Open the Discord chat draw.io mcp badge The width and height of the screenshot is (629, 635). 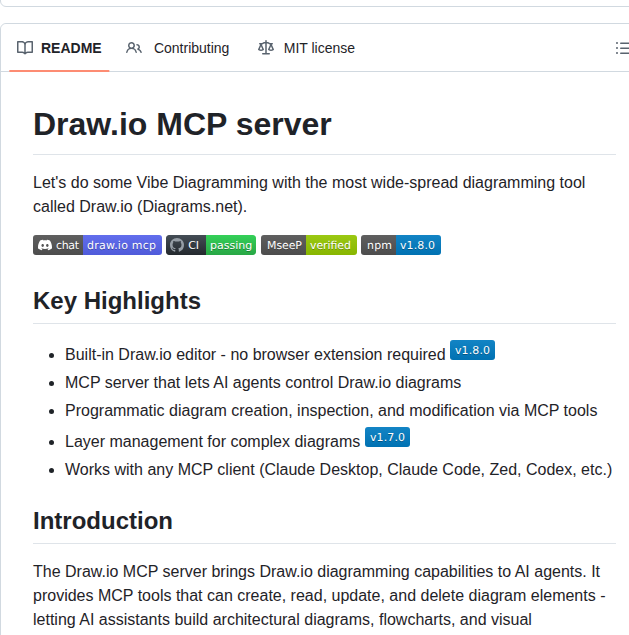pos(97,245)
